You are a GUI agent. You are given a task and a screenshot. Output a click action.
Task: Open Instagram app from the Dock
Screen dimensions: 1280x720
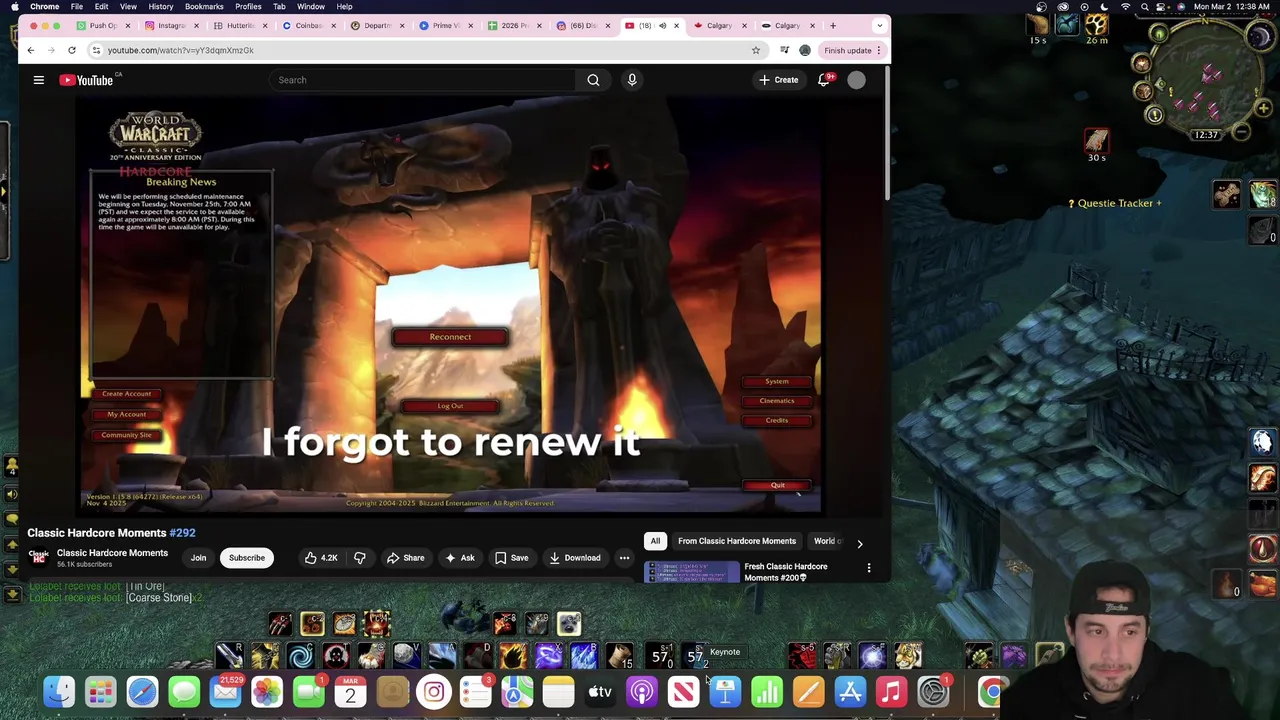coord(434,692)
